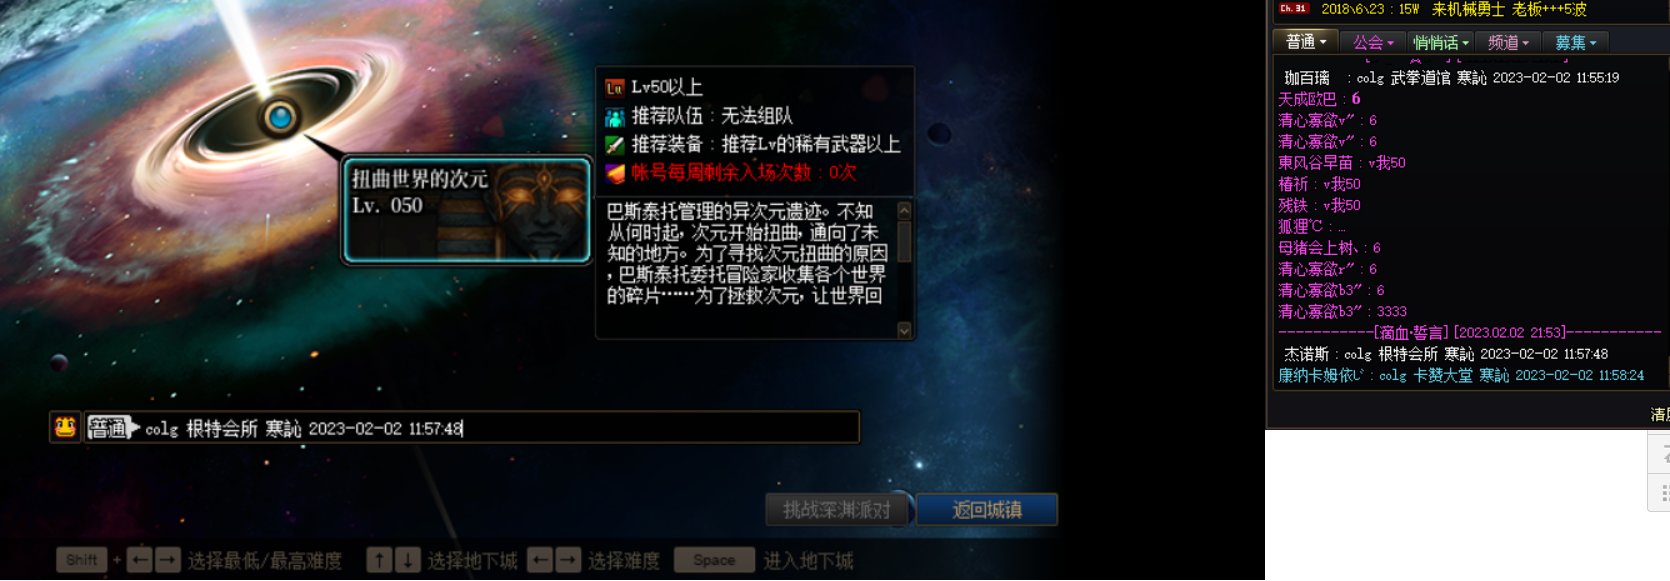Open the 募集 recruit tab
Viewport: 1670px width, 581px height.
[x=1575, y=42]
